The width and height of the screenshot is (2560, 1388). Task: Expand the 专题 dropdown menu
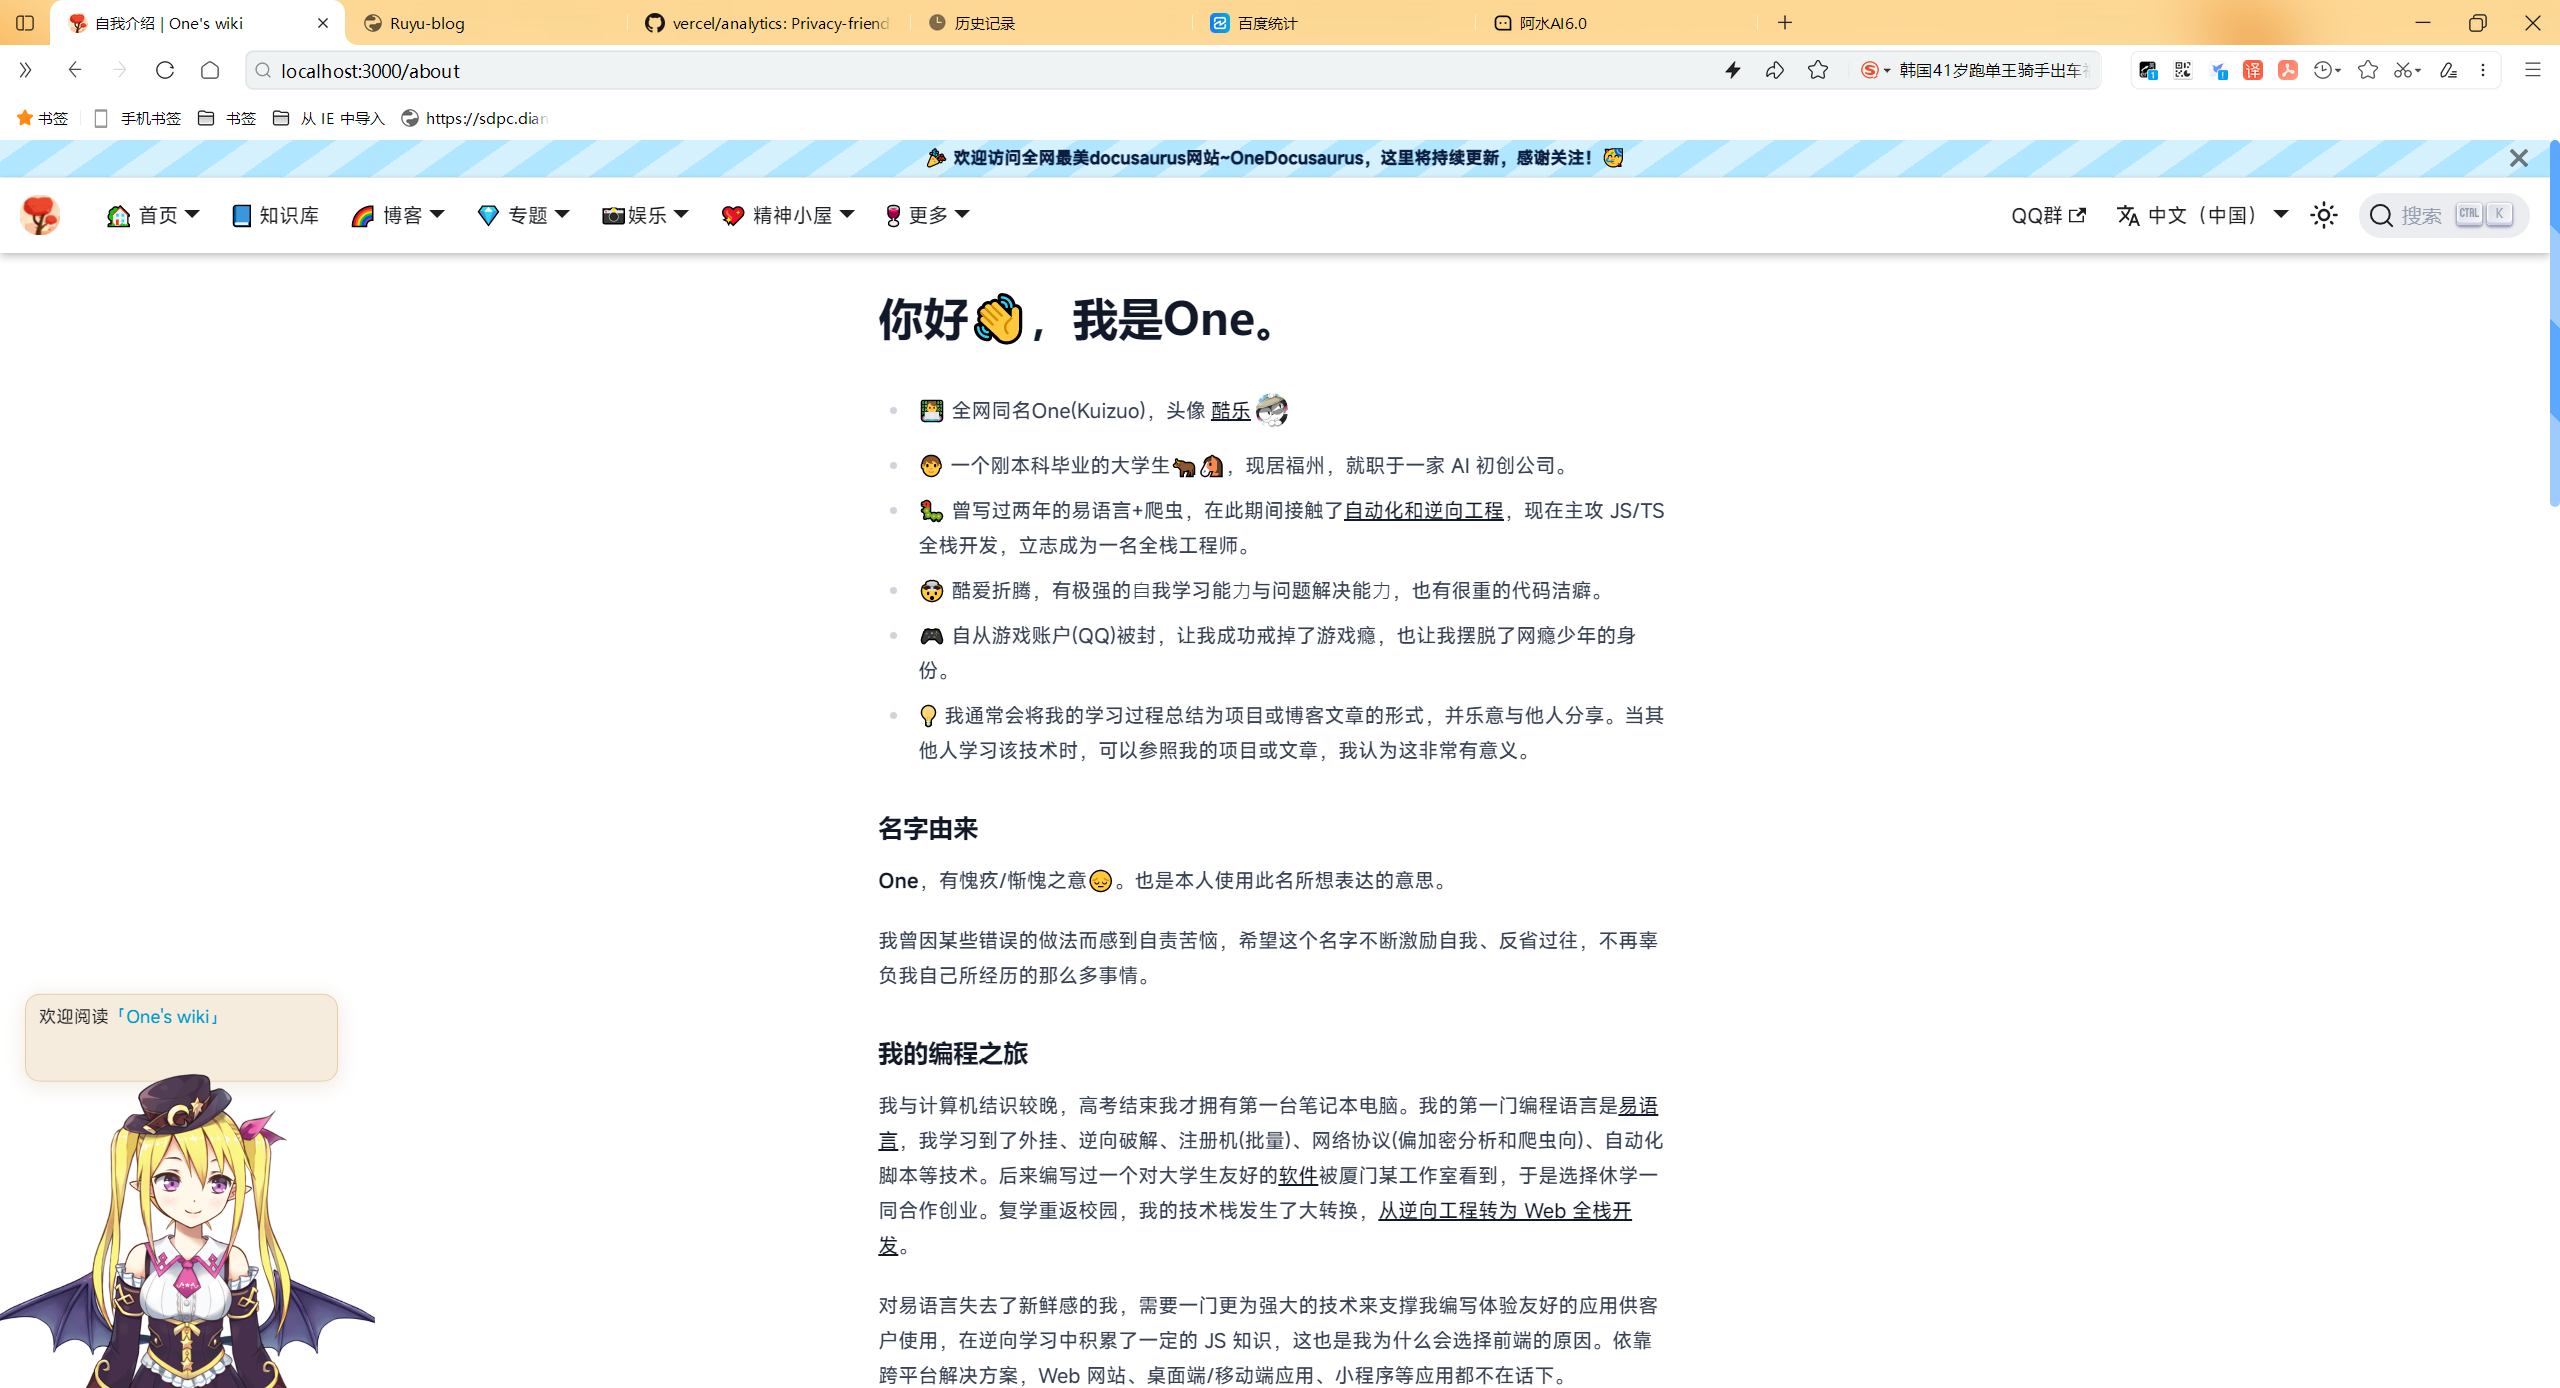tap(523, 215)
